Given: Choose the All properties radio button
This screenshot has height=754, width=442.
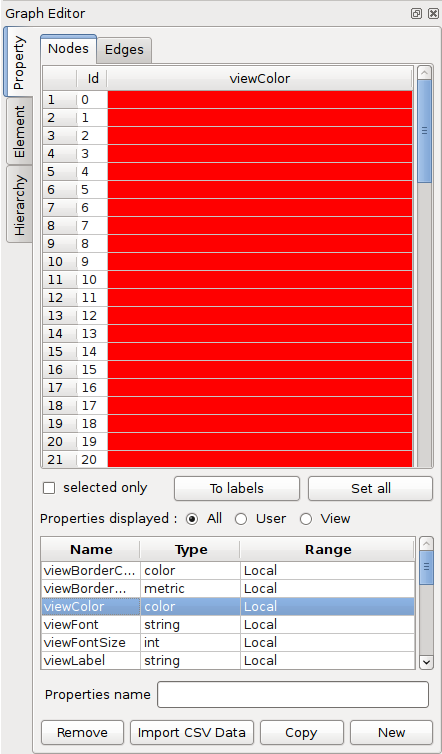Looking at the screenshot, I should click(191, 519).
